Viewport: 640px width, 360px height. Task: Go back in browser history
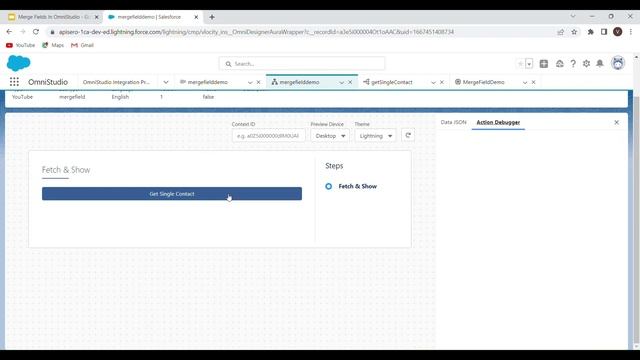9,32
